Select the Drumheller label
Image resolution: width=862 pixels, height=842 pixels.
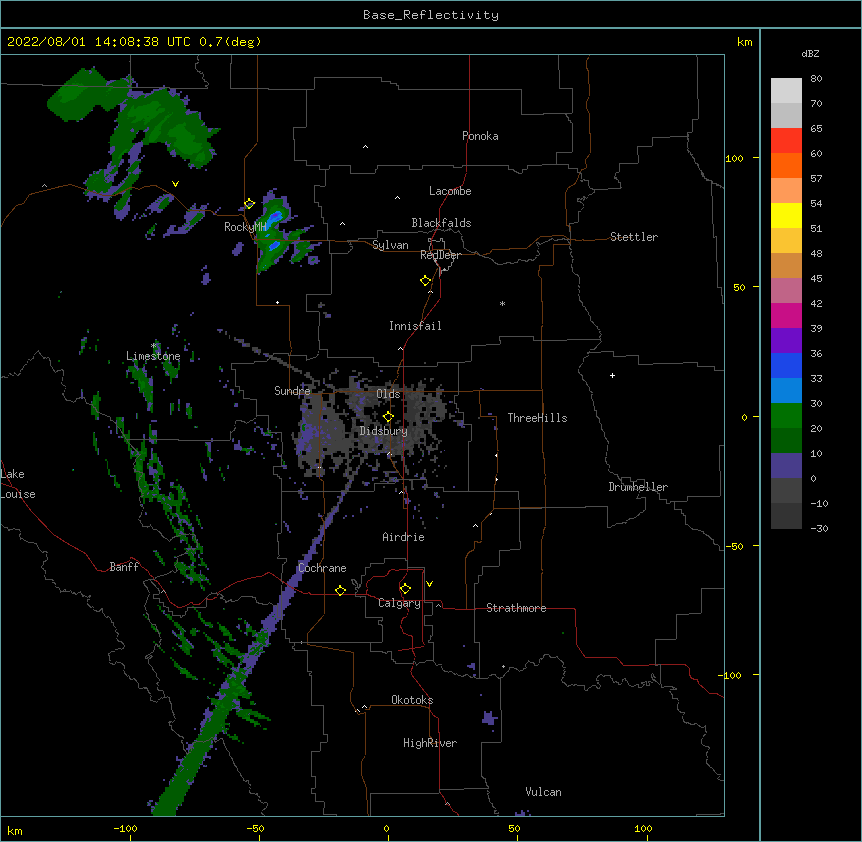tap(638, 487)
